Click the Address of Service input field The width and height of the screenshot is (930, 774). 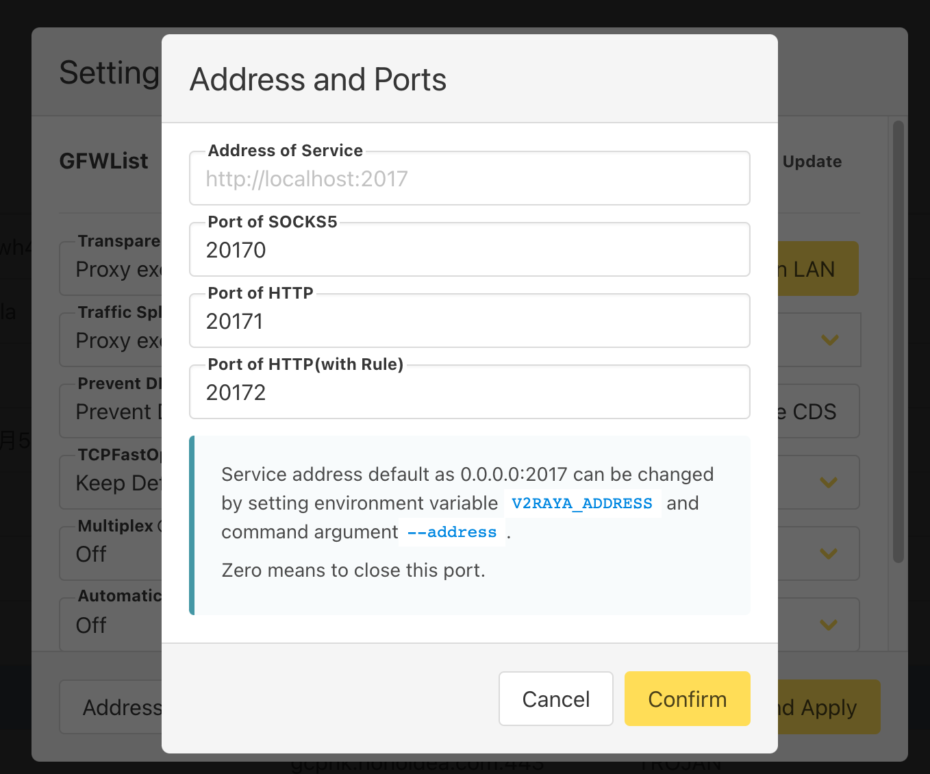click(469, 177)
